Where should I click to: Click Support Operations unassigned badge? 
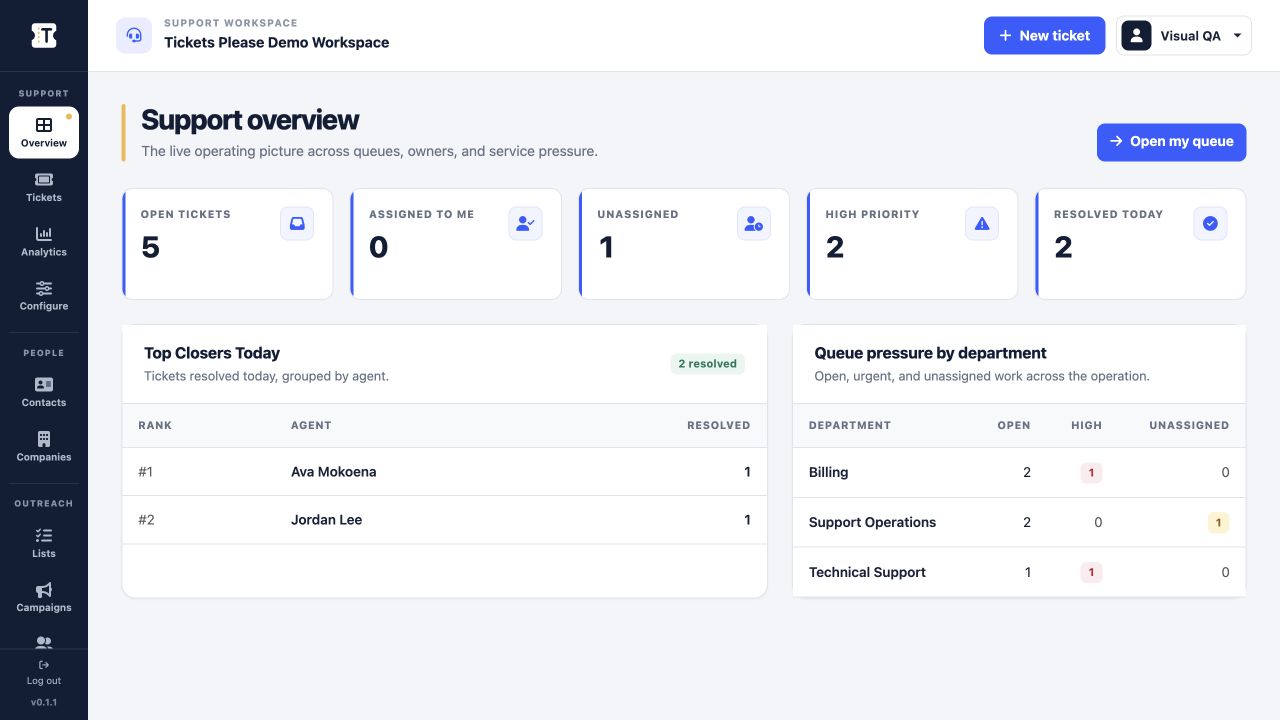[x=1218, y=522]
